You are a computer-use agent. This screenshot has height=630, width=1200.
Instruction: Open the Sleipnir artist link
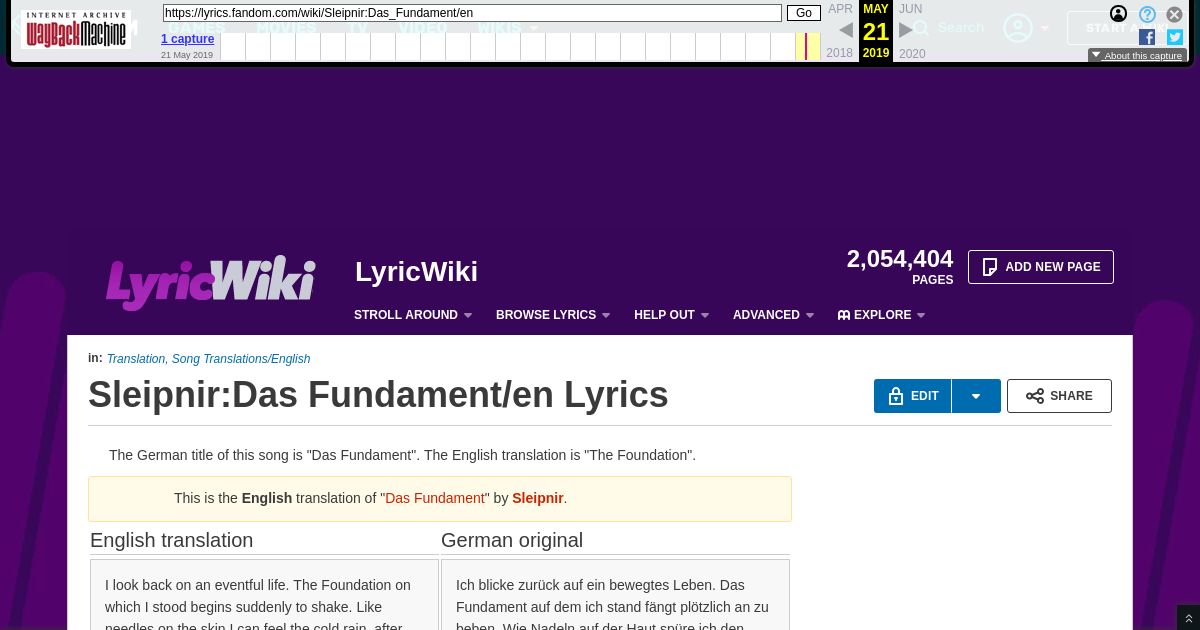tap(538, 498)
